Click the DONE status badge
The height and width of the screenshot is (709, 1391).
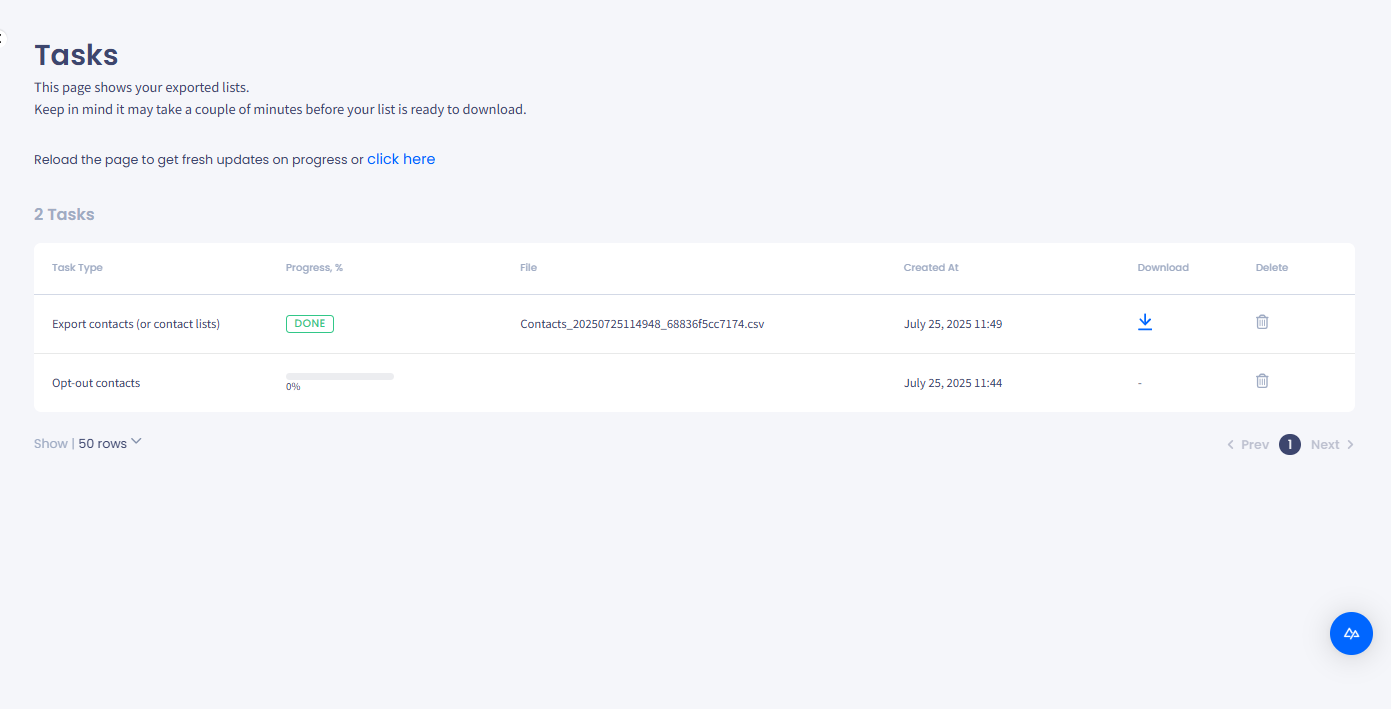point(310,324)
